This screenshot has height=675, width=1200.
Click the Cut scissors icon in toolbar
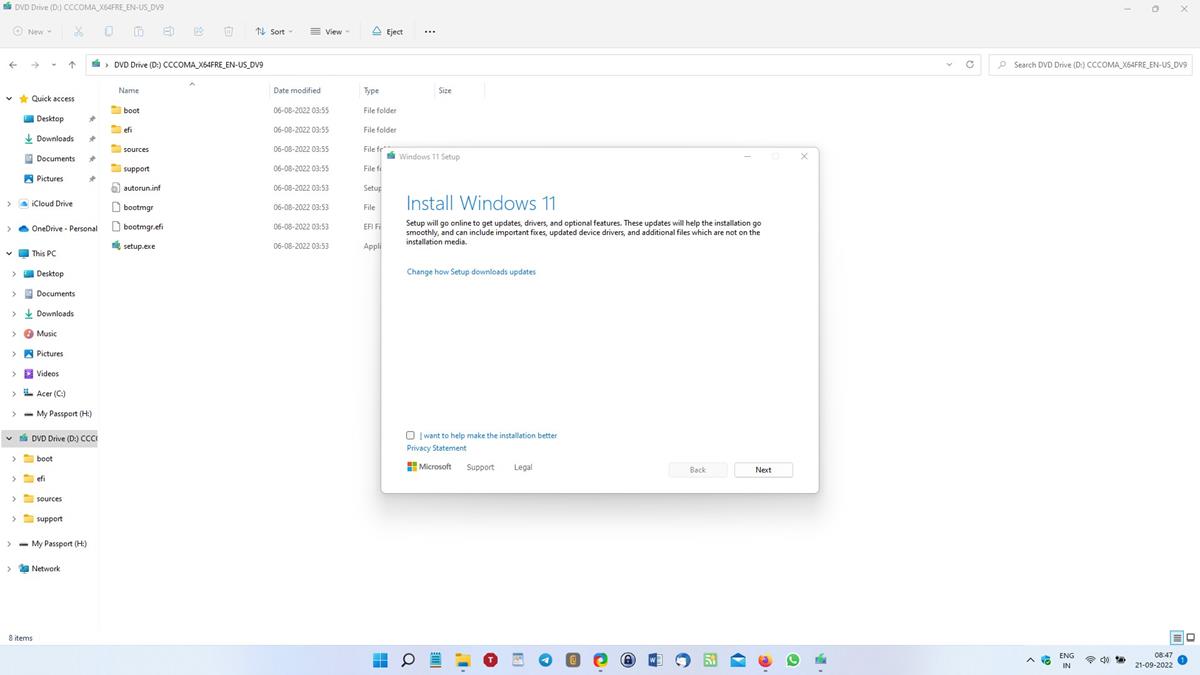tap(79, 31)
